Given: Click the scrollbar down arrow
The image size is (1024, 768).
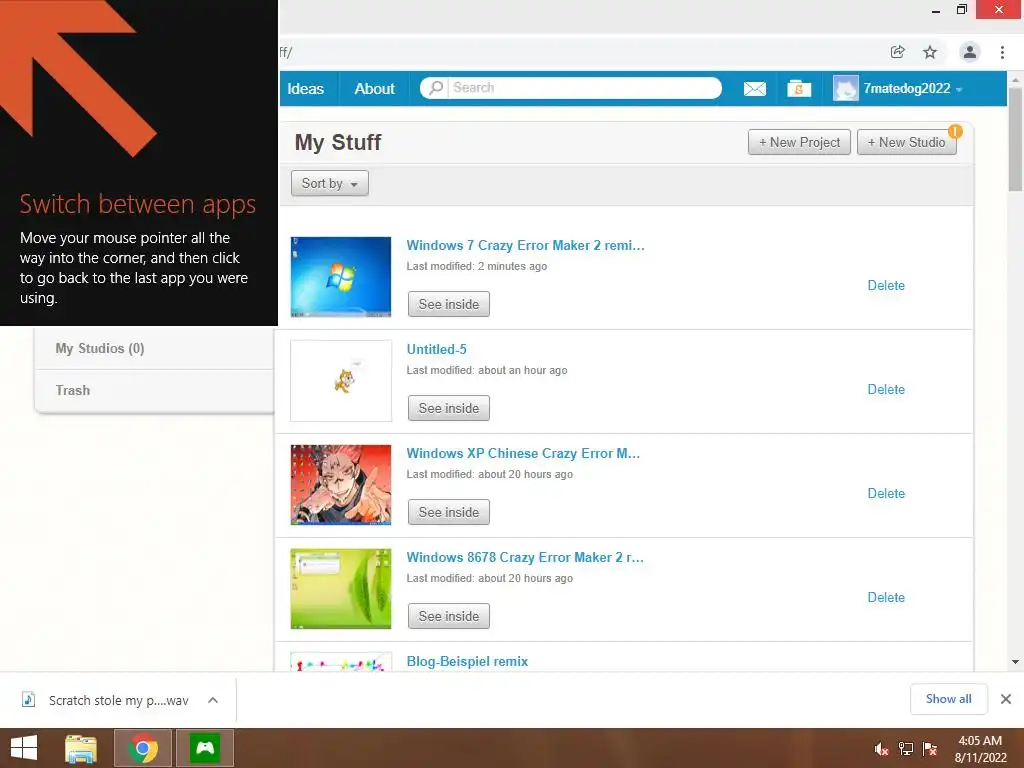Looking at the screenshot, I should (1015, 662).
